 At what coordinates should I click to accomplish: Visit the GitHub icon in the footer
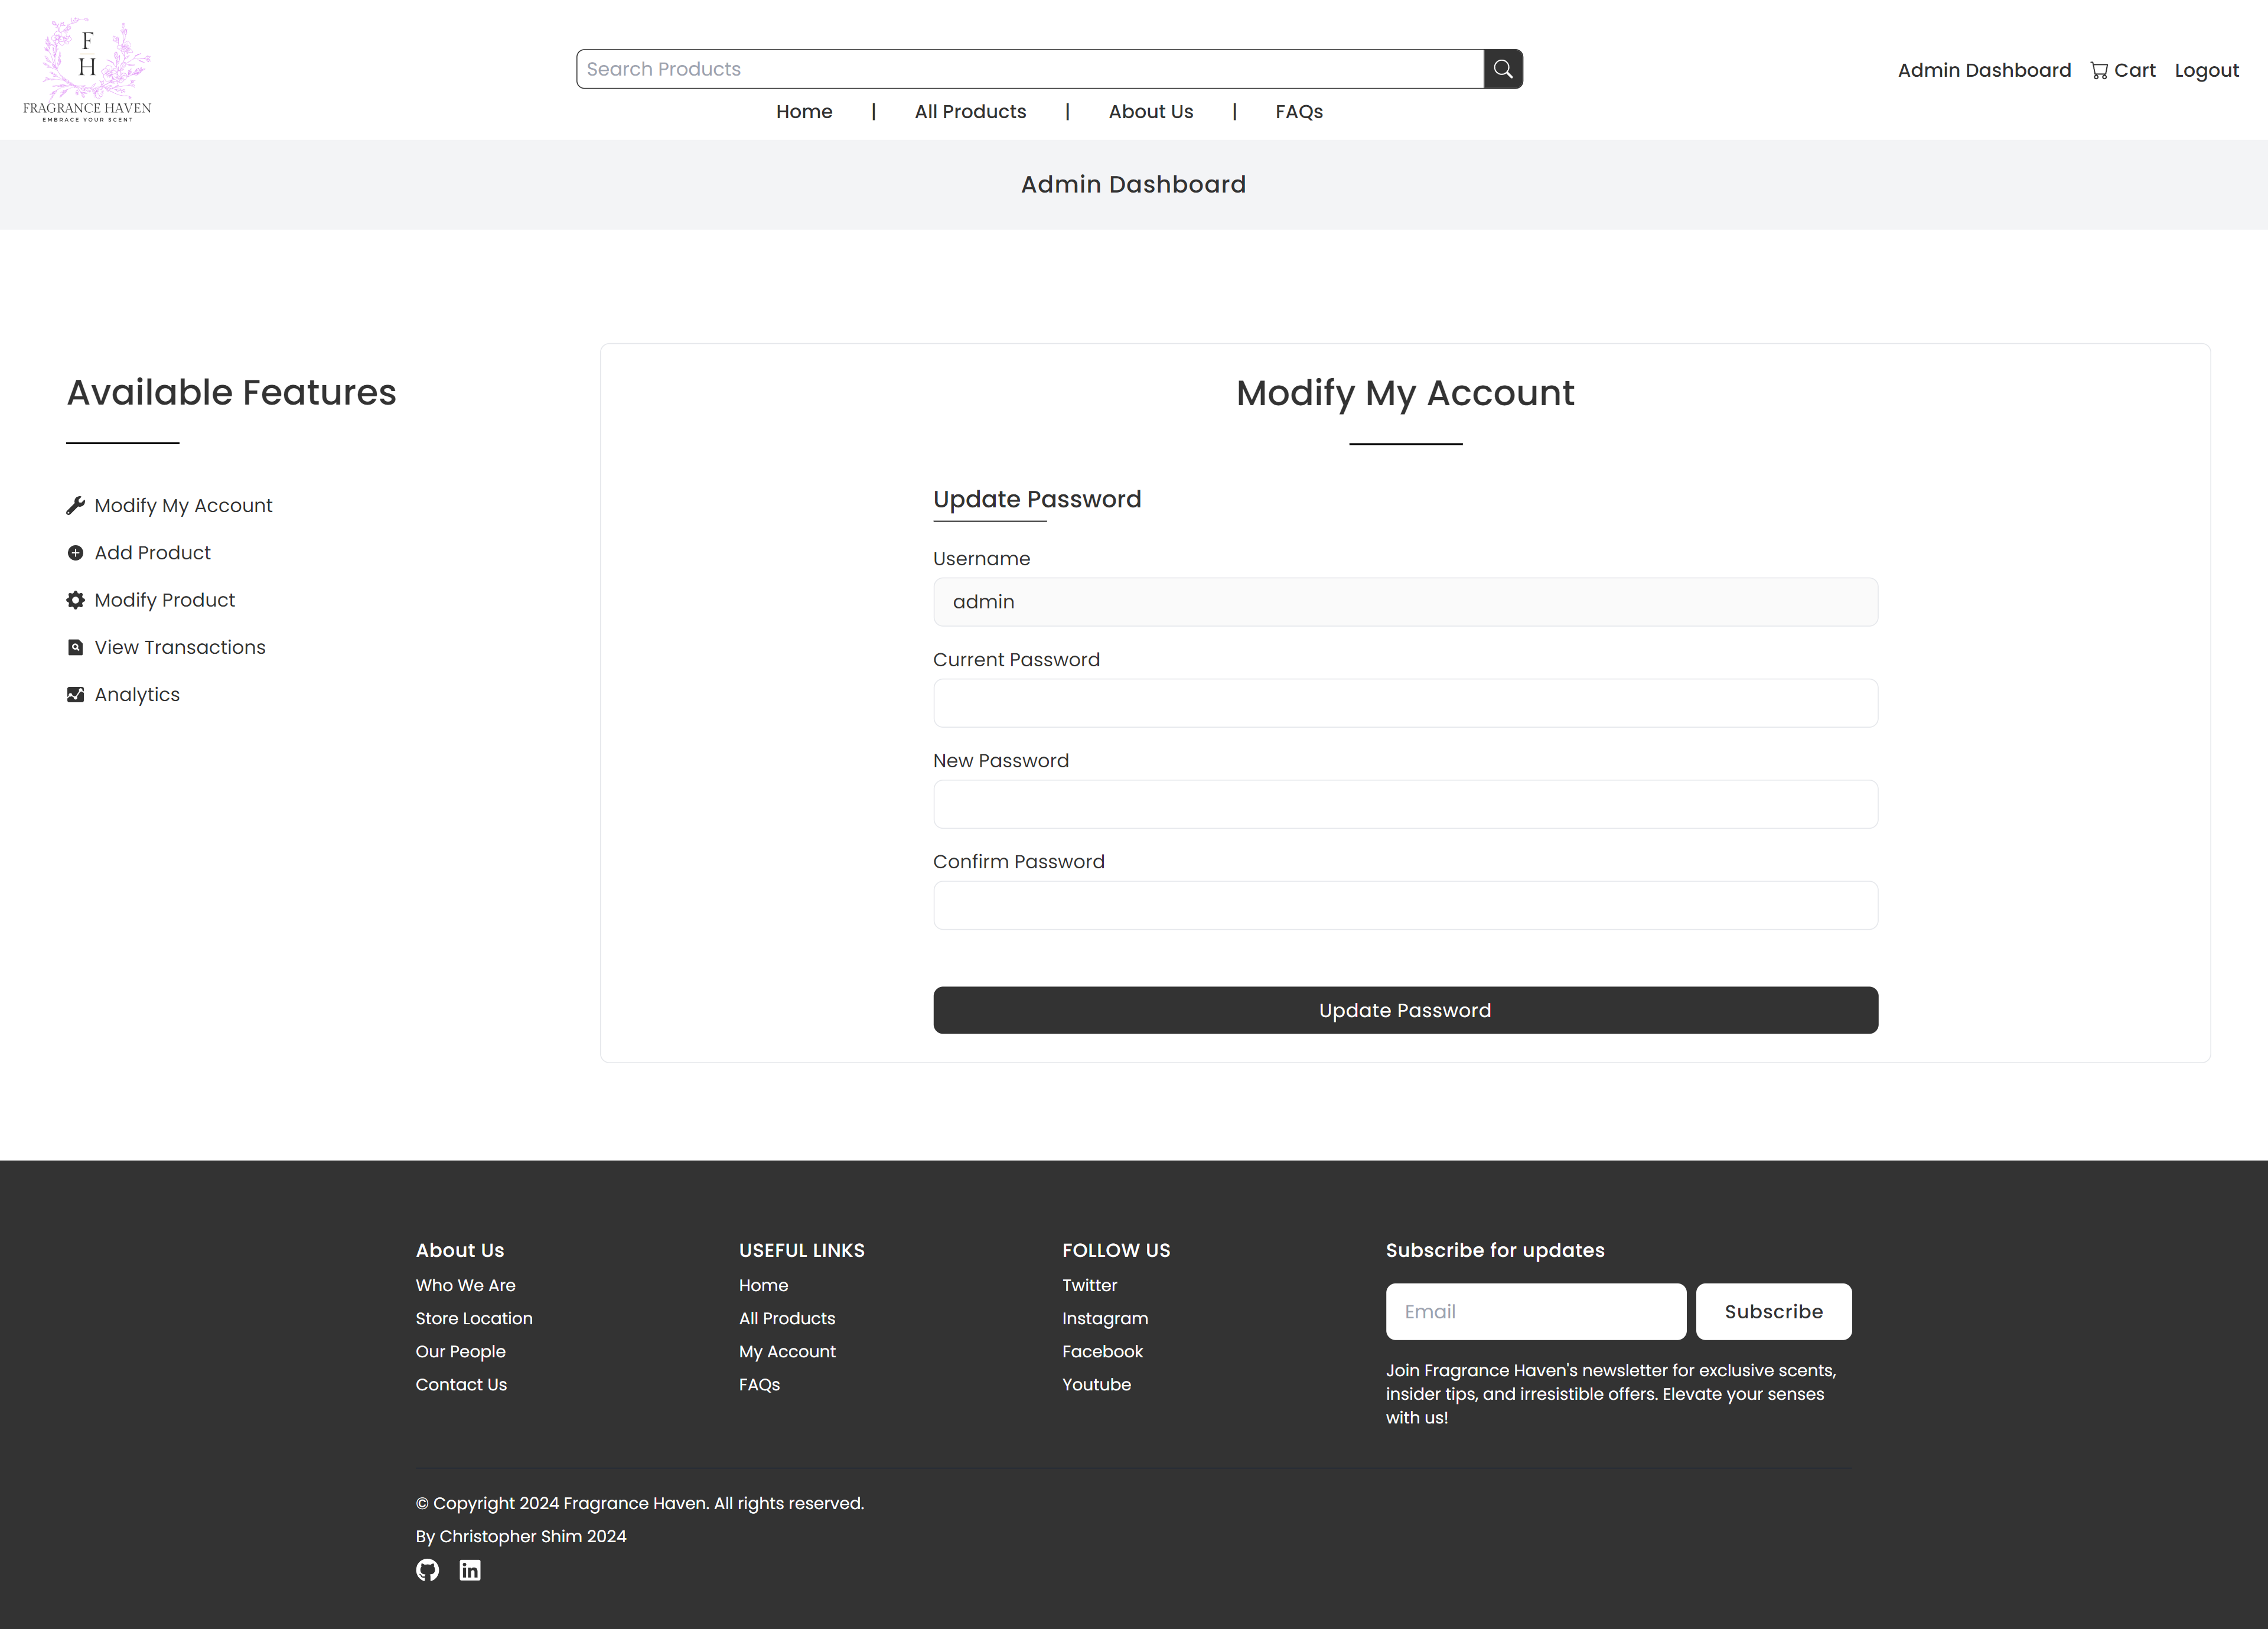(427, 1570)
